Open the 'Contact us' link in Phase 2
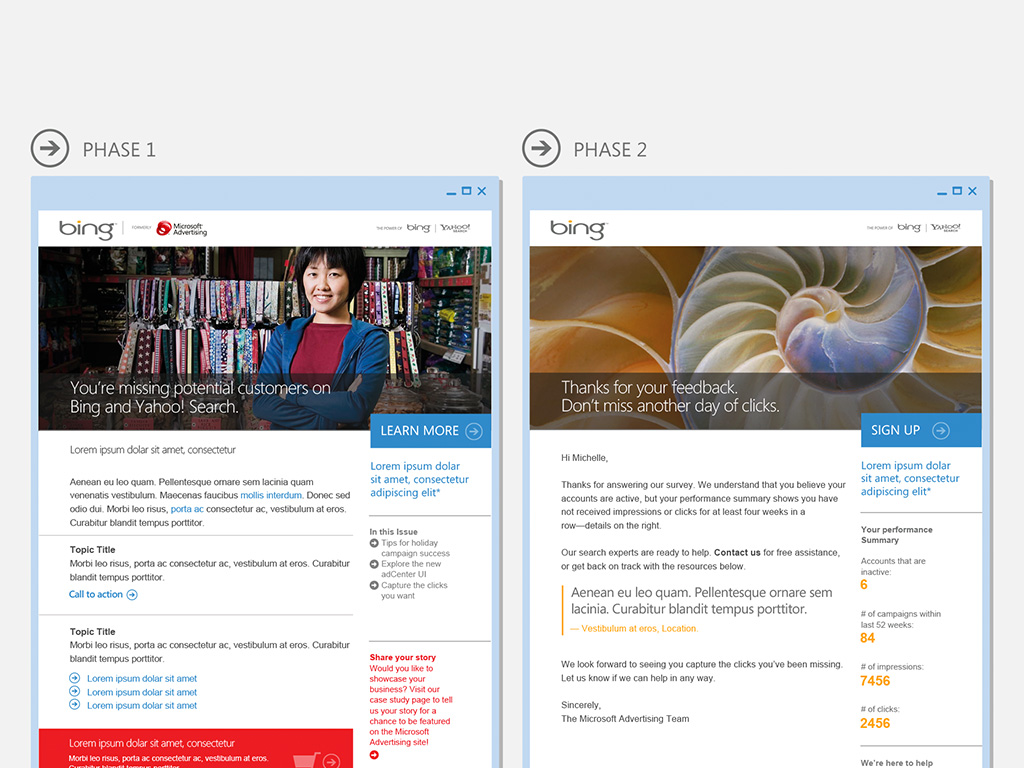 point(737,552)
